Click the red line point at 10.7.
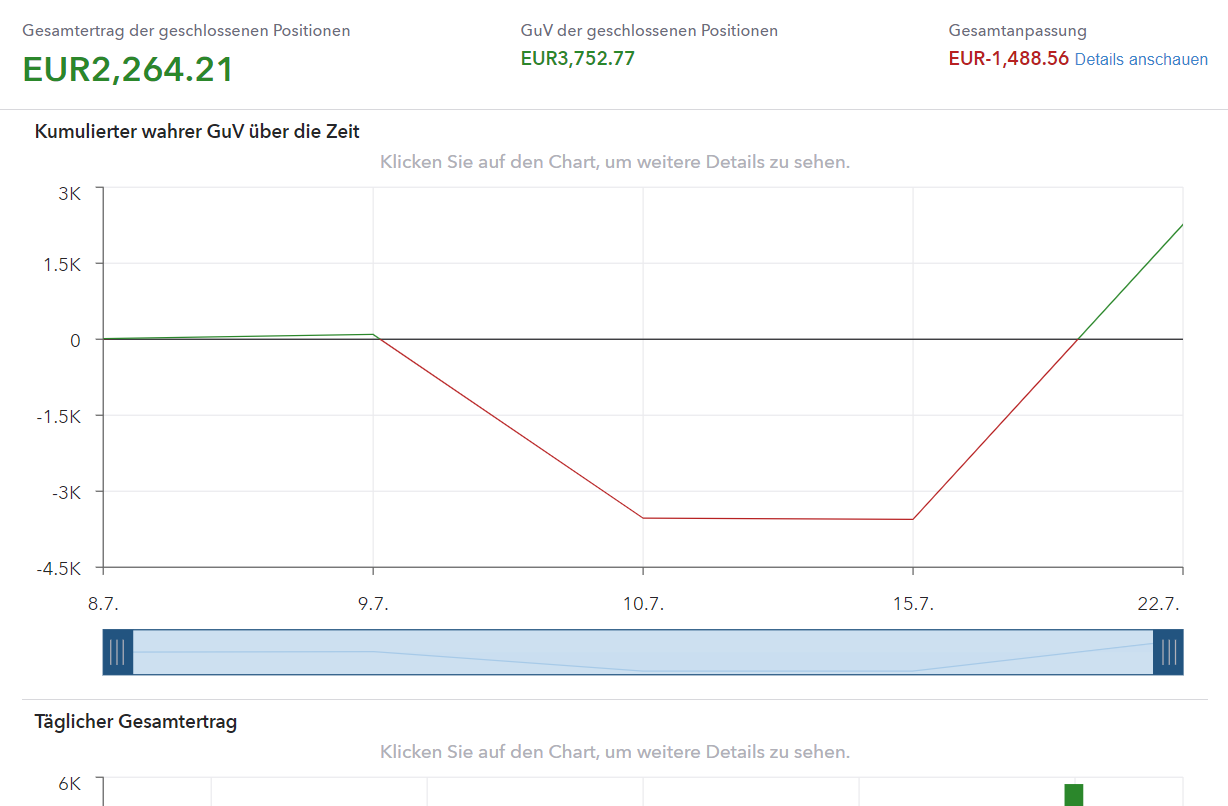1228x806 pixels. click(x=643, y=518)
